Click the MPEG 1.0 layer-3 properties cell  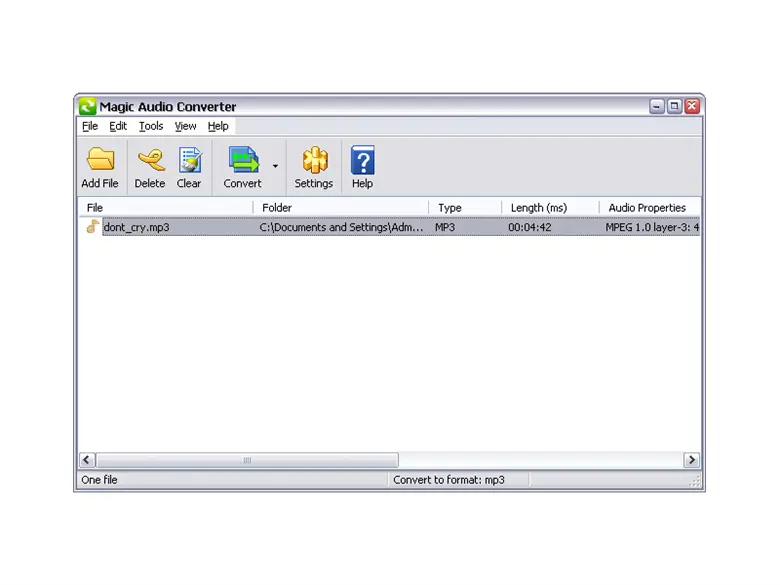coord(652,227)
